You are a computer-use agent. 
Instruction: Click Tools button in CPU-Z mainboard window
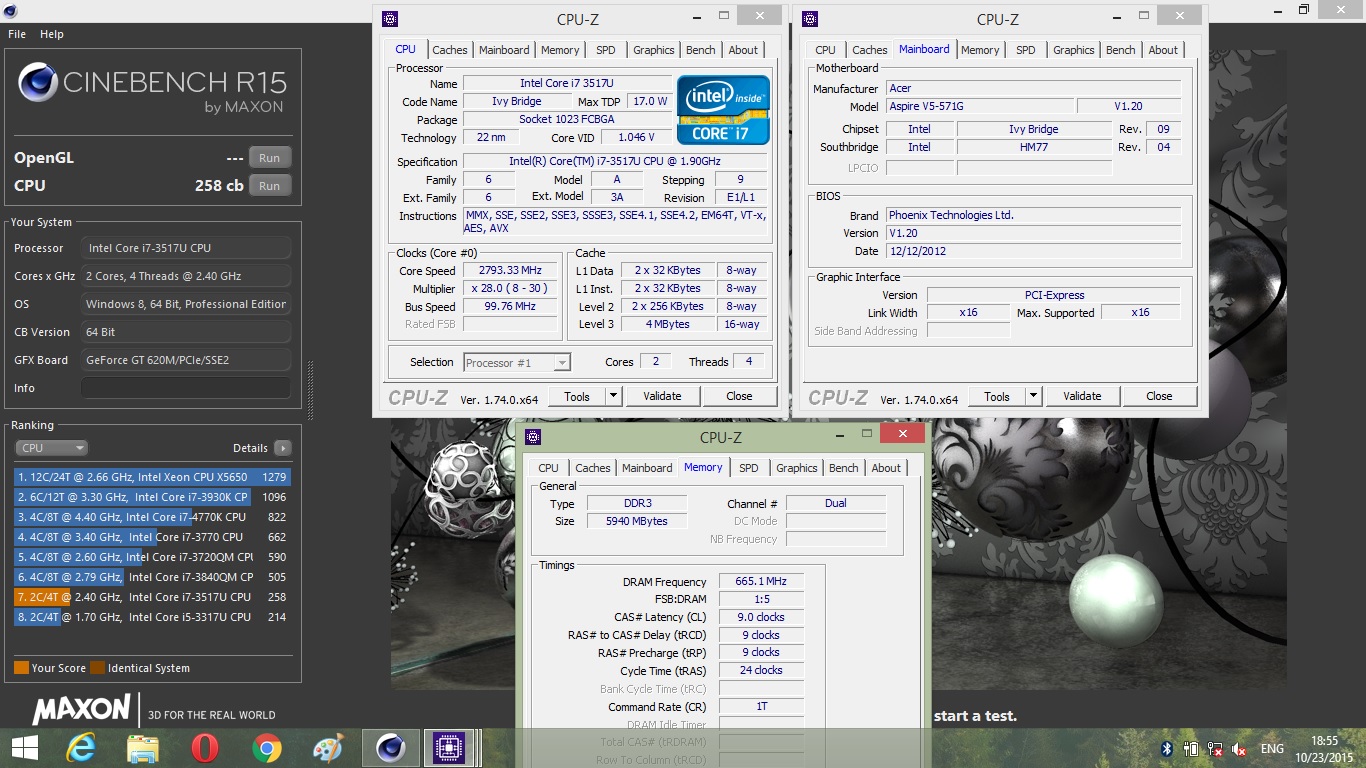(997, 397)
